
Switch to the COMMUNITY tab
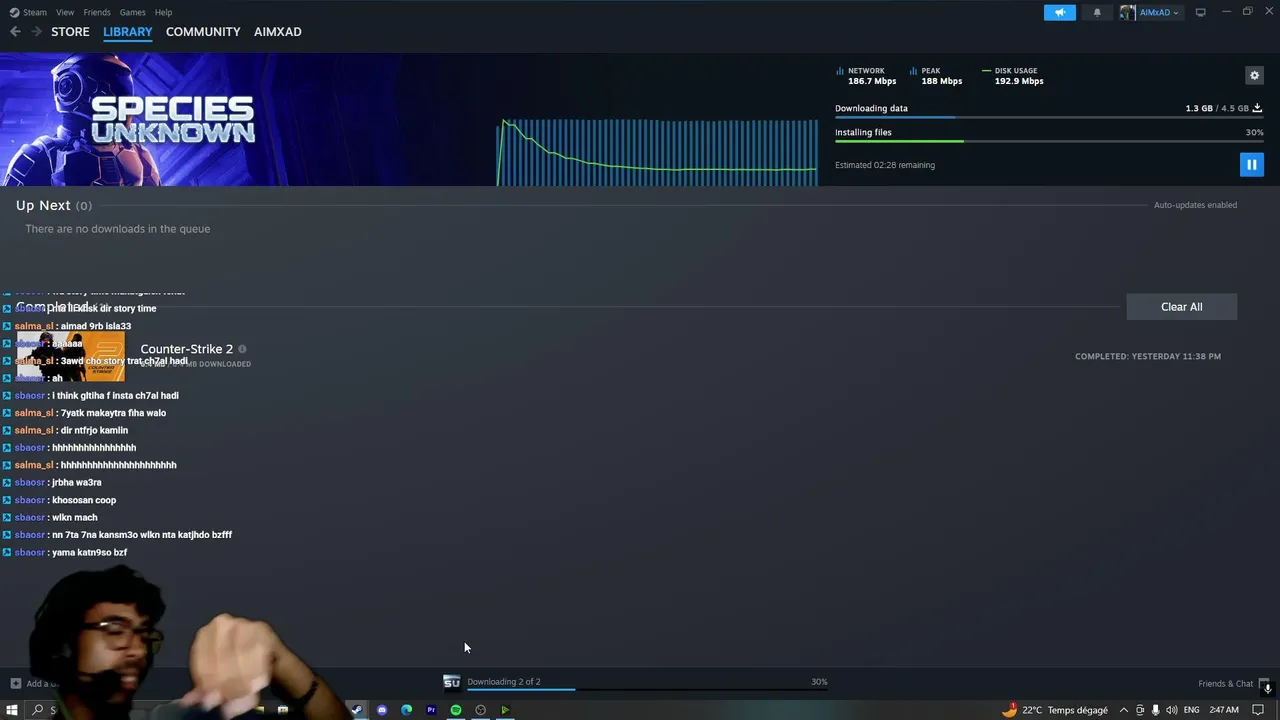pyautogui.click(x=203, y=32)
